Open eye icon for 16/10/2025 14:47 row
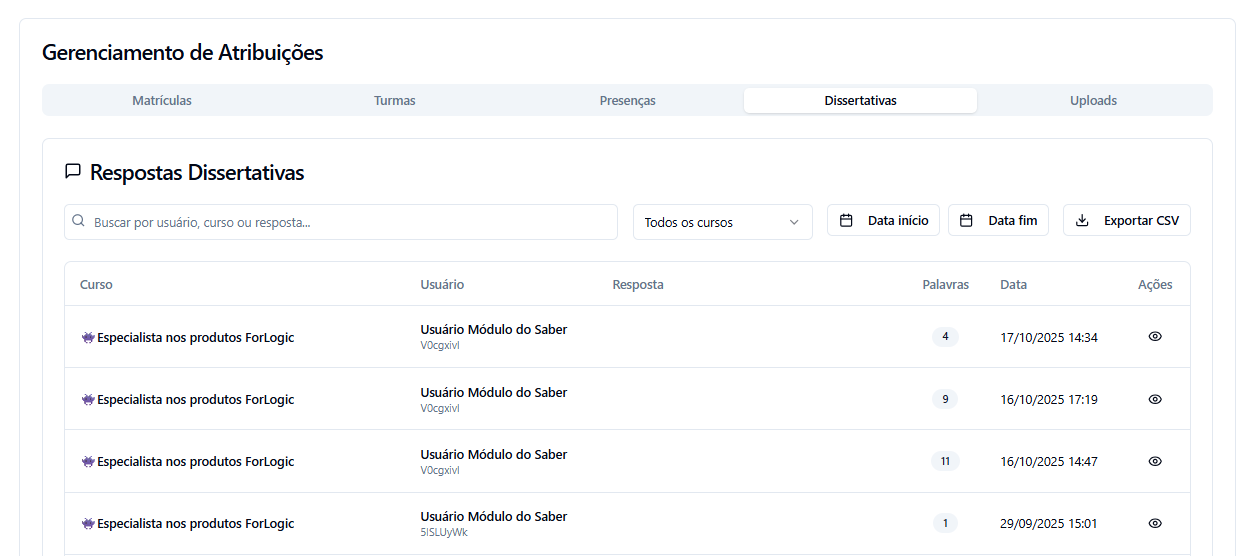Screen dimensions: 1247x556 tap(1154, 461)
